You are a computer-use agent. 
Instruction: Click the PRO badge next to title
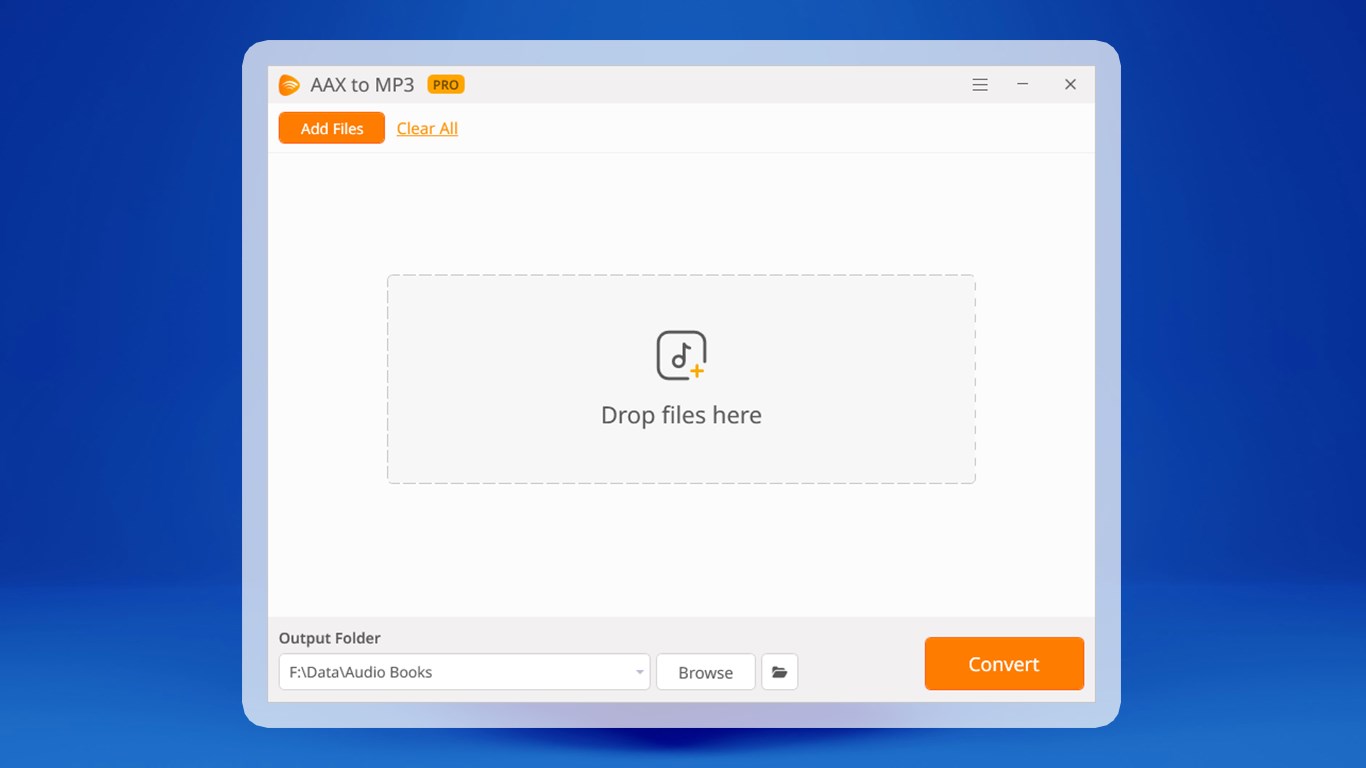(x=446, y=85)
